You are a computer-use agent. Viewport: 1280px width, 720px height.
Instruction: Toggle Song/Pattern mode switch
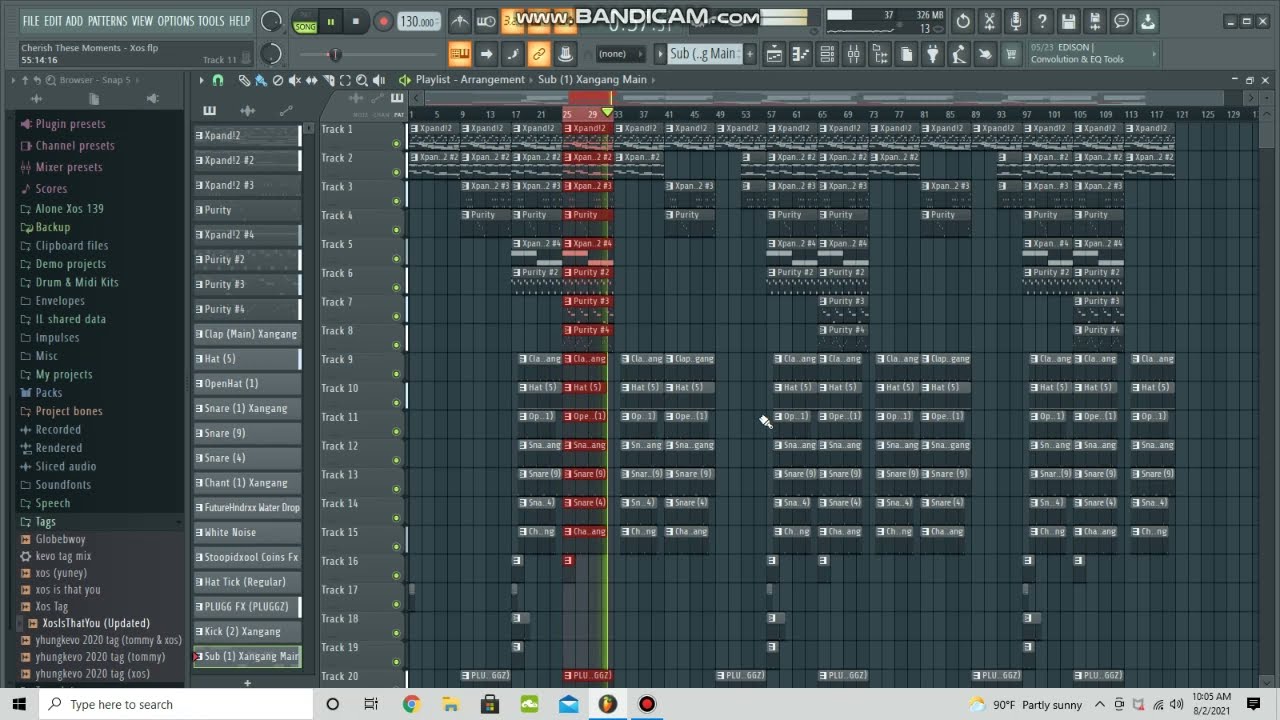click(305, 21)
